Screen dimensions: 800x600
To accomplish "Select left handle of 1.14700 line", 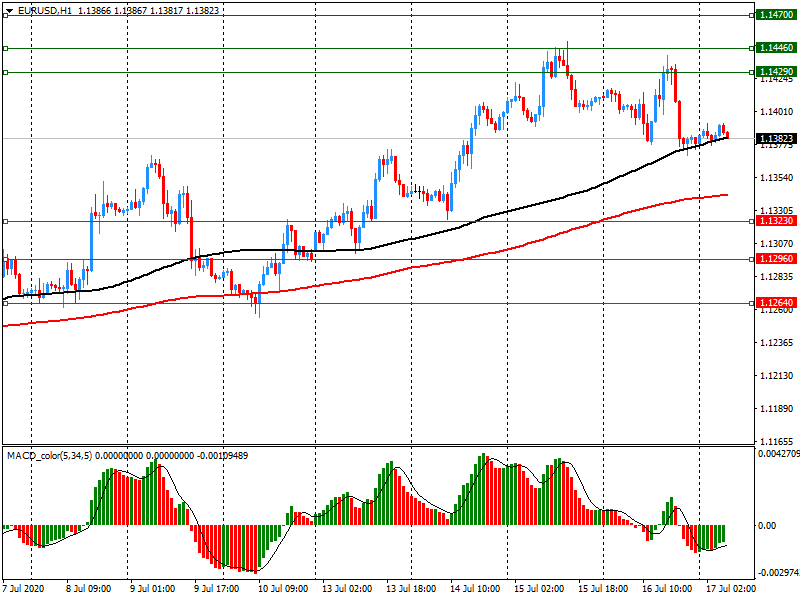I will 5,15.
